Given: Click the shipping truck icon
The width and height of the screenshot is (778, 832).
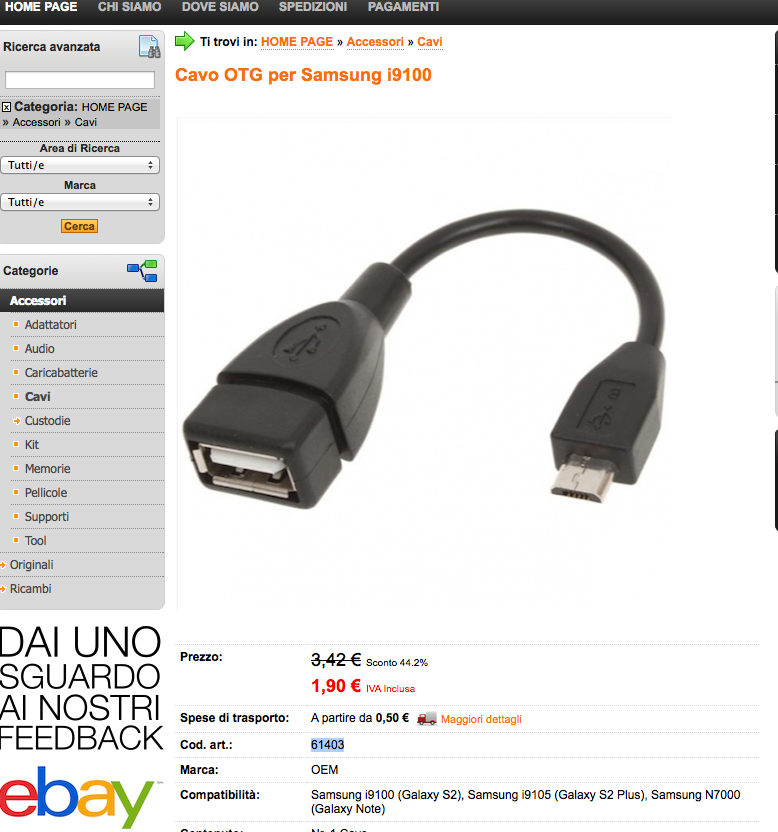Looking at the screenshot, I should click(x=427, y=718).
